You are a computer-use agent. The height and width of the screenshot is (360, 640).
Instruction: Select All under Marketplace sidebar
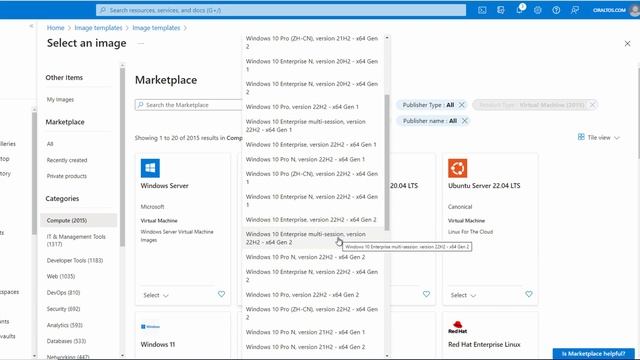pyautogui.click(x=50, y=144)
